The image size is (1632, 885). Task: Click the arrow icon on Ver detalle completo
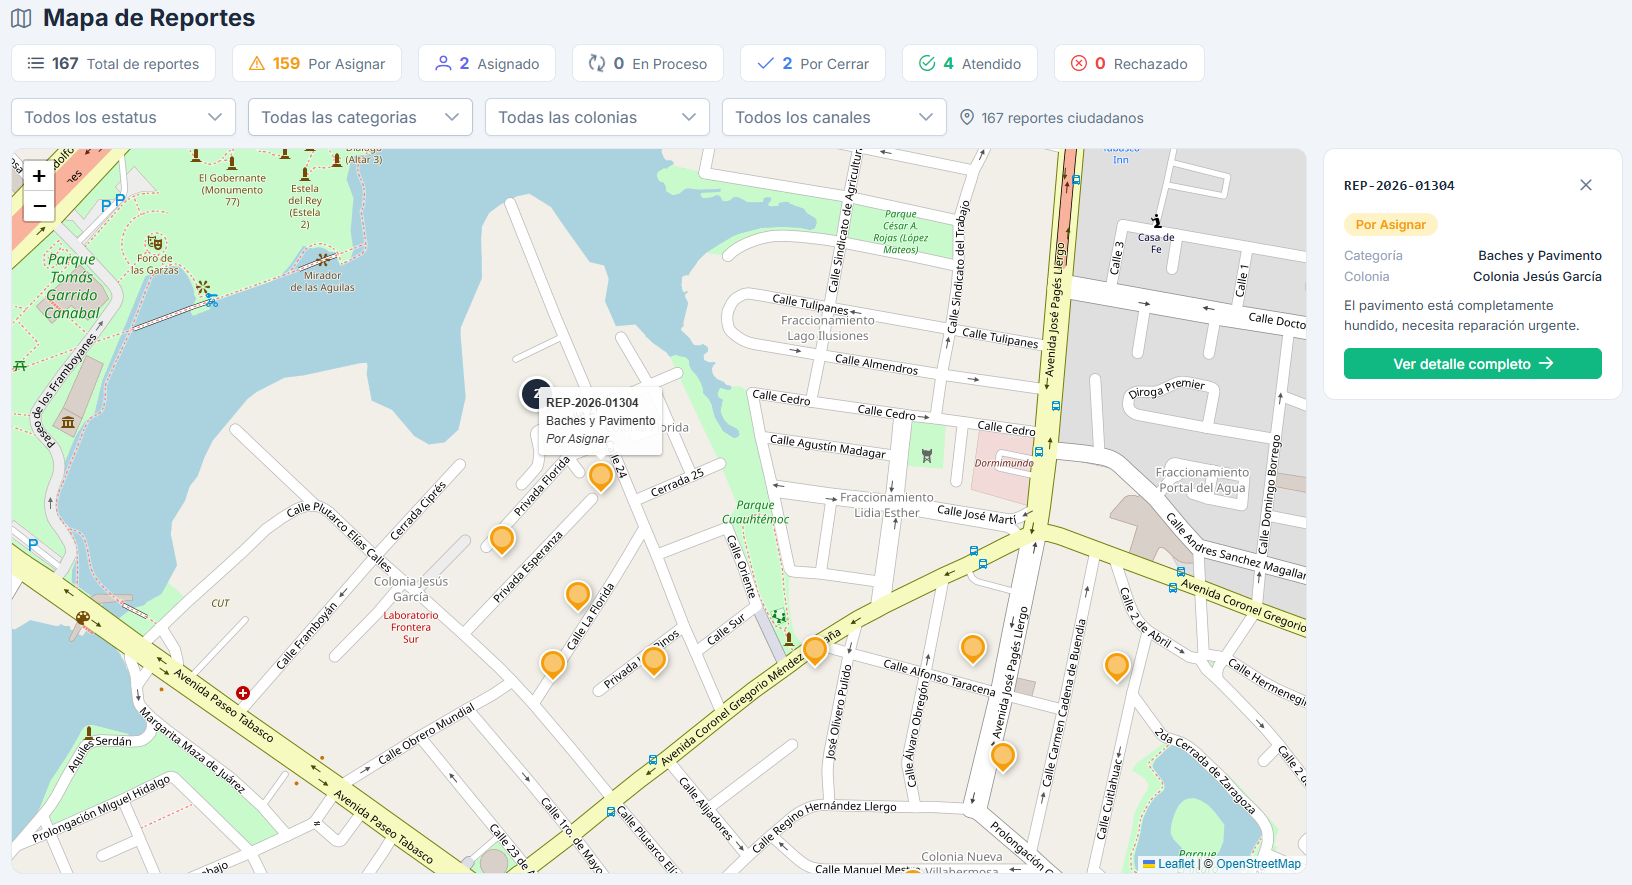click(1546, 363)
